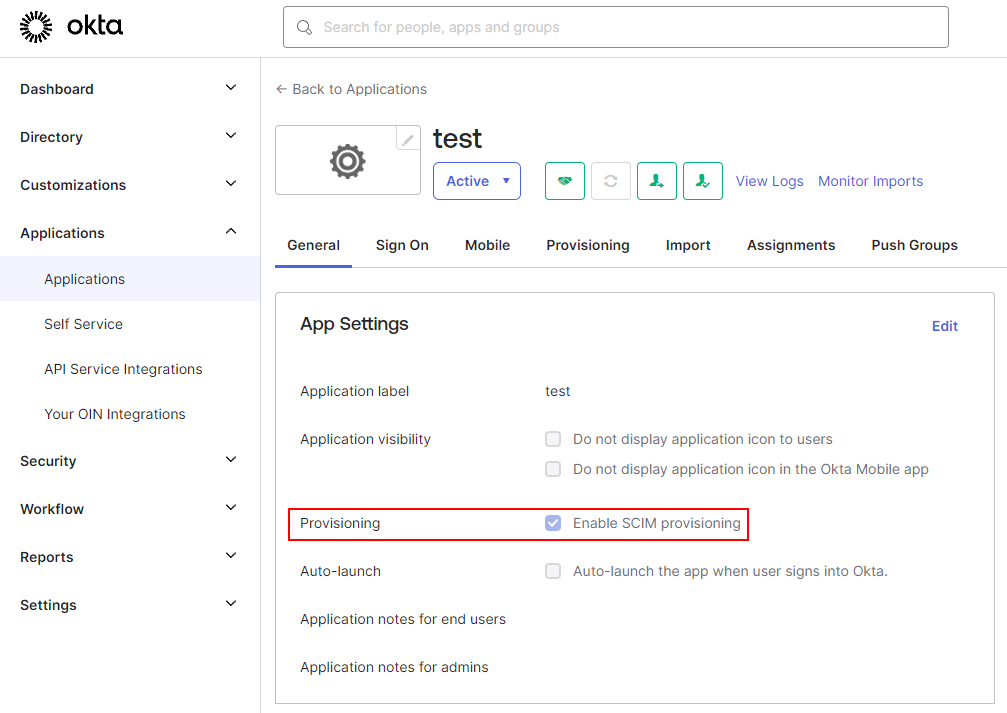Tick hide icon in Okta Mobile app checkbox

[x=553, y=469]
